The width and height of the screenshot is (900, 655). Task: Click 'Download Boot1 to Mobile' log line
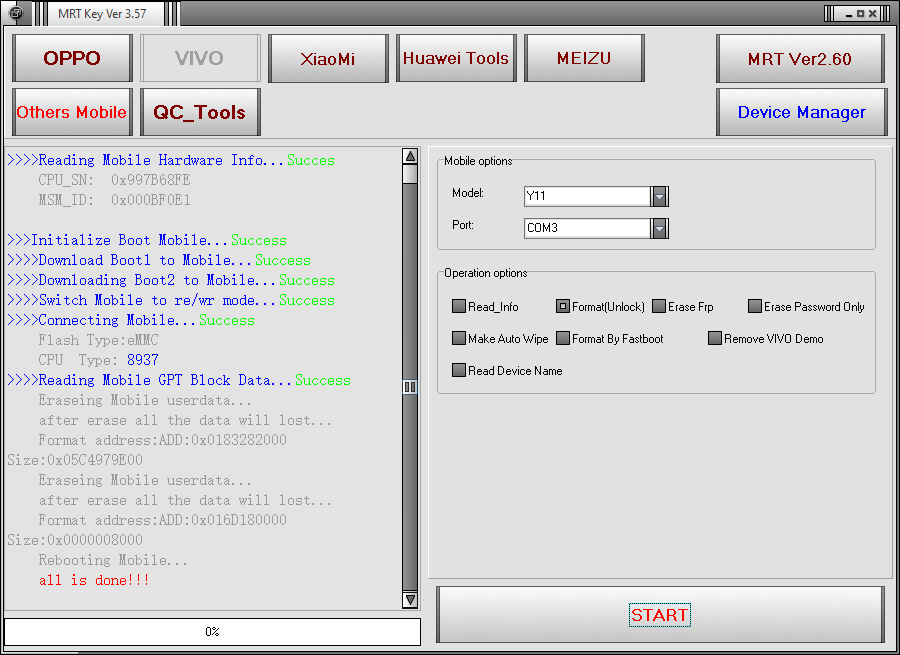coord(159,260)
